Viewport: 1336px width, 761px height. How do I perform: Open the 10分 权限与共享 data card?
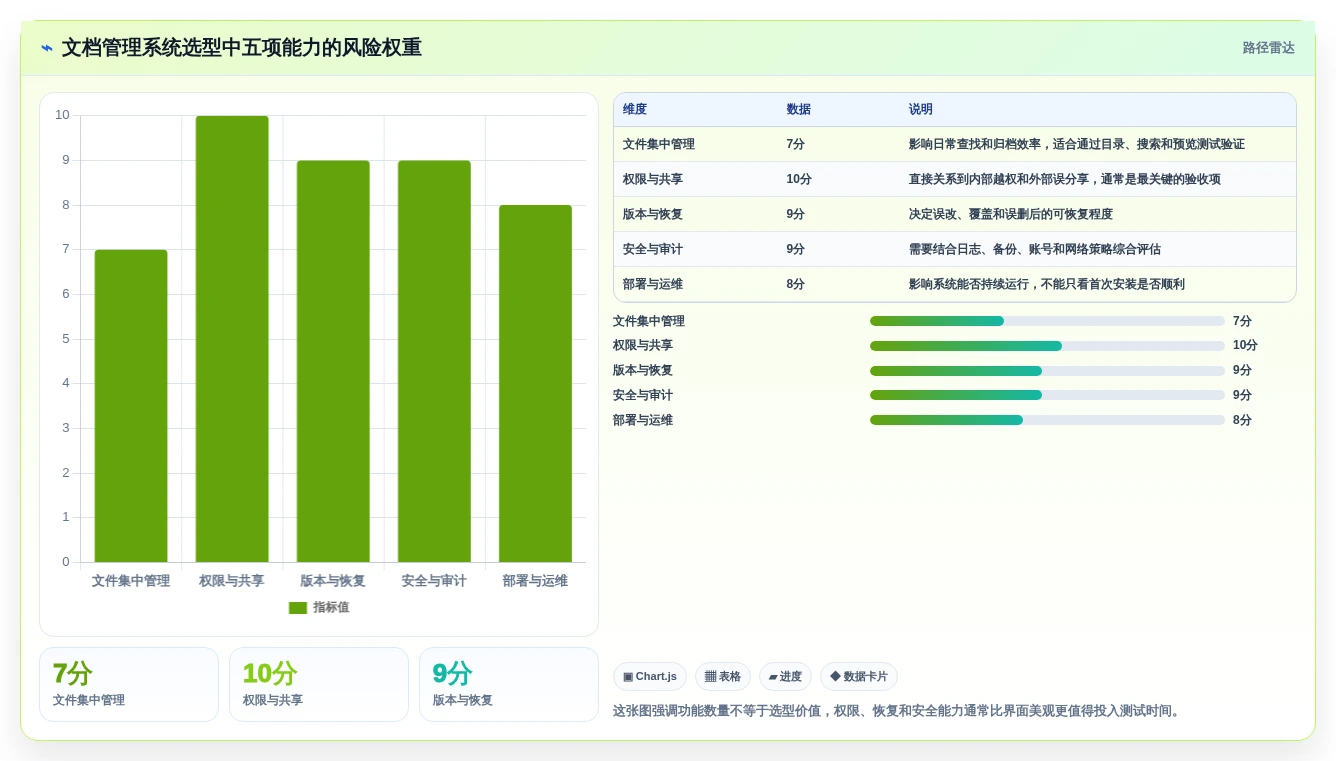tap(319, 685)
